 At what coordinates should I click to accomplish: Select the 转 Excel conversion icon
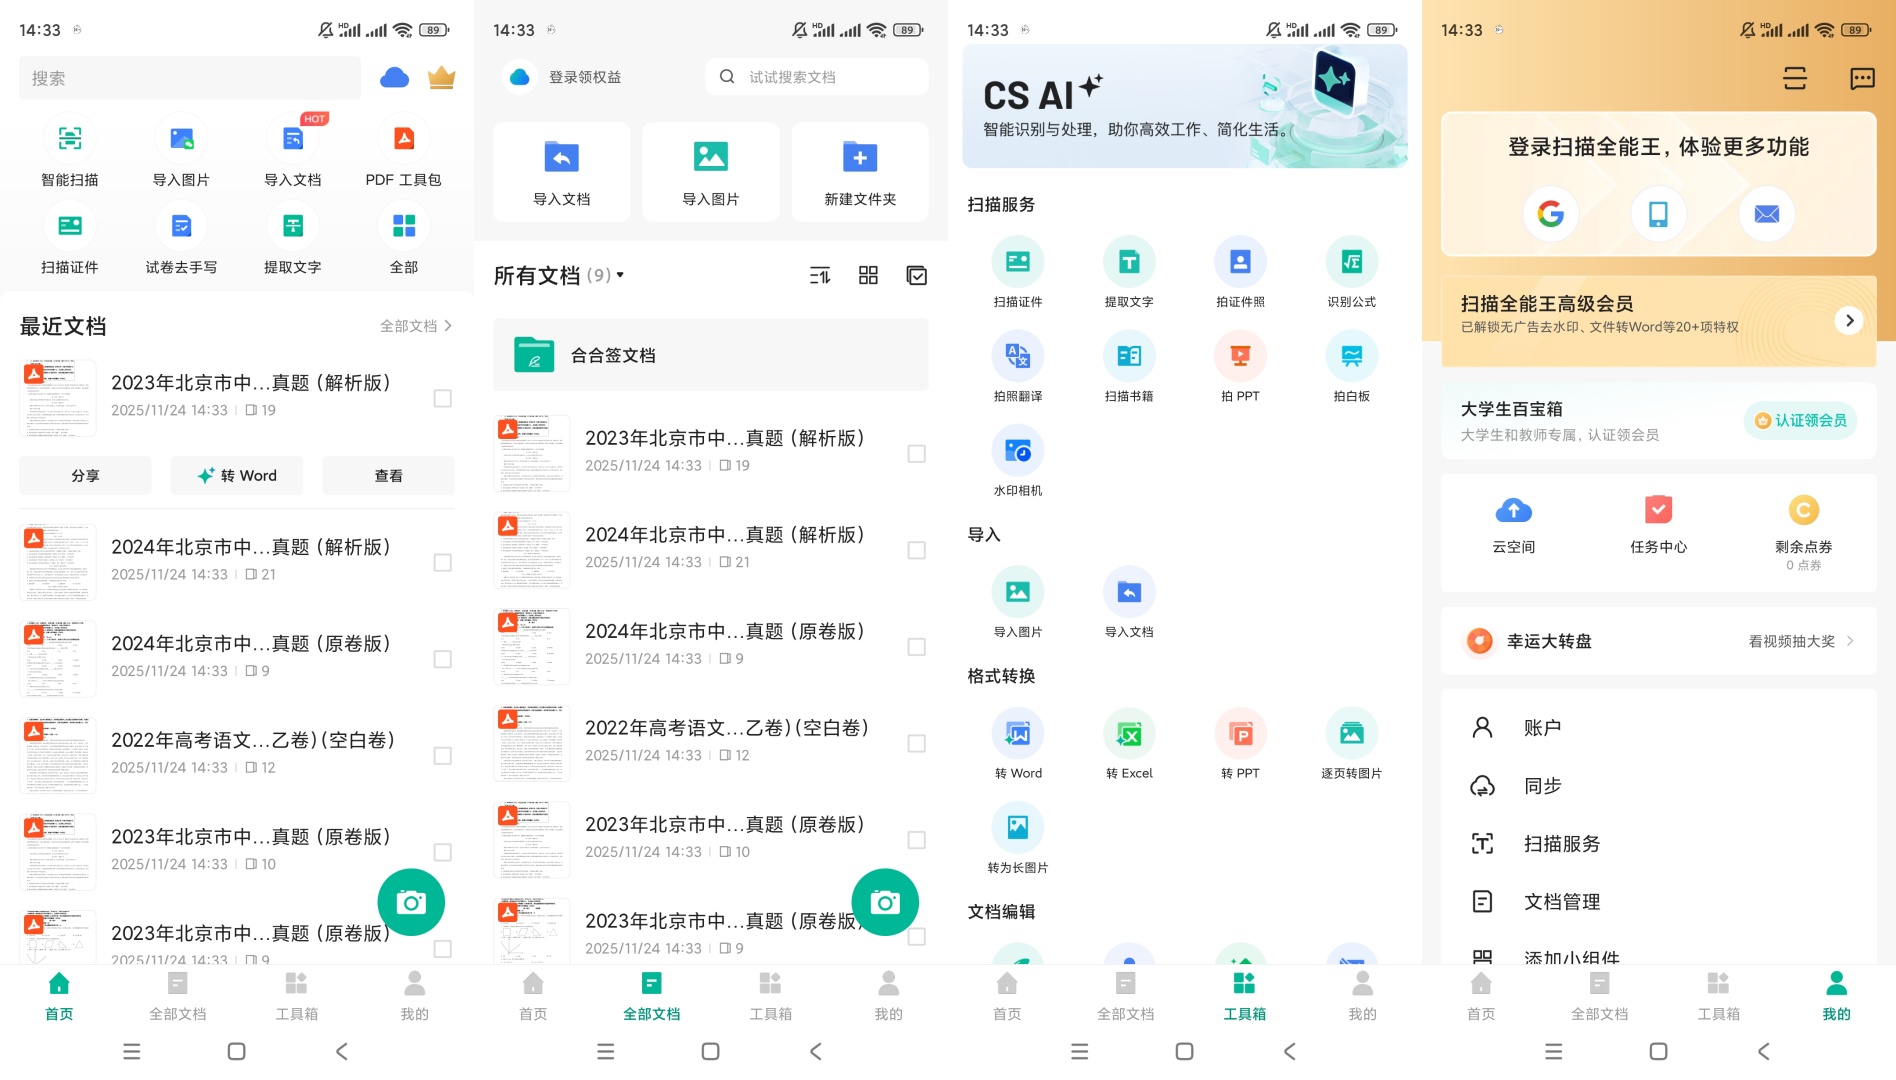click(1128, 735)
